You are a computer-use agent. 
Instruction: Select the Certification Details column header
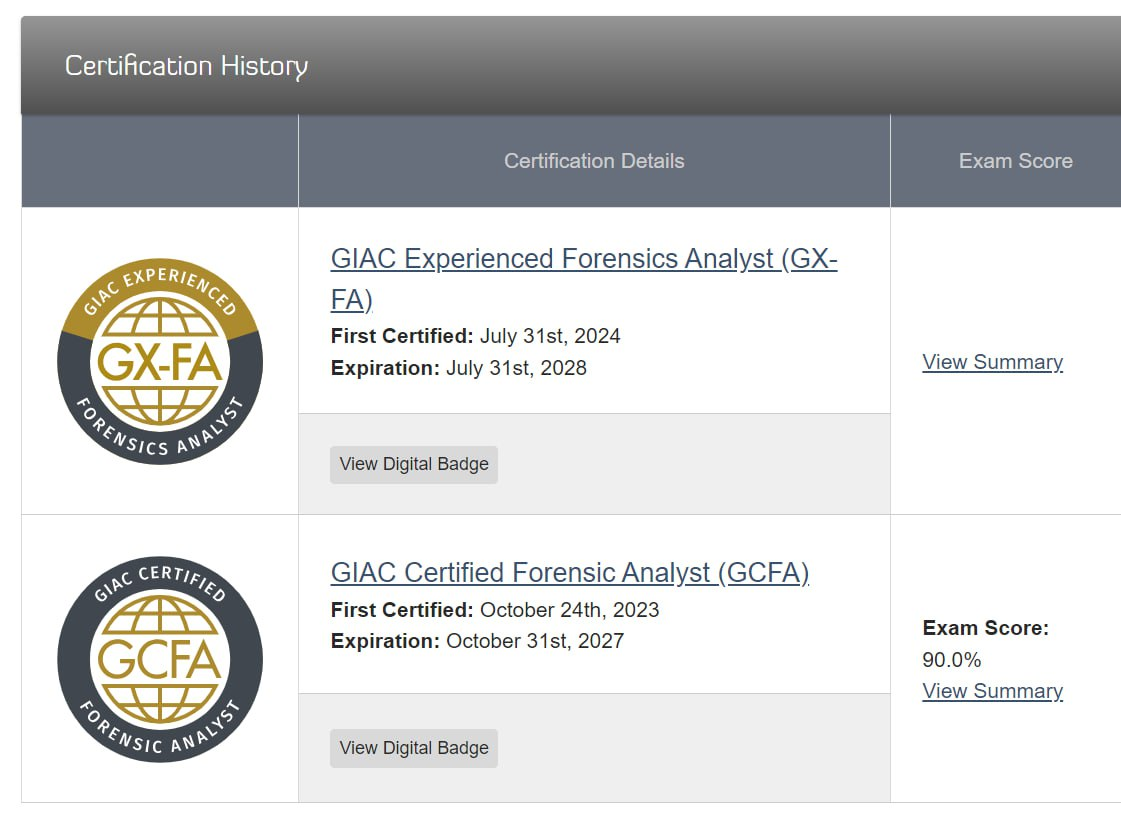[594, 161]
